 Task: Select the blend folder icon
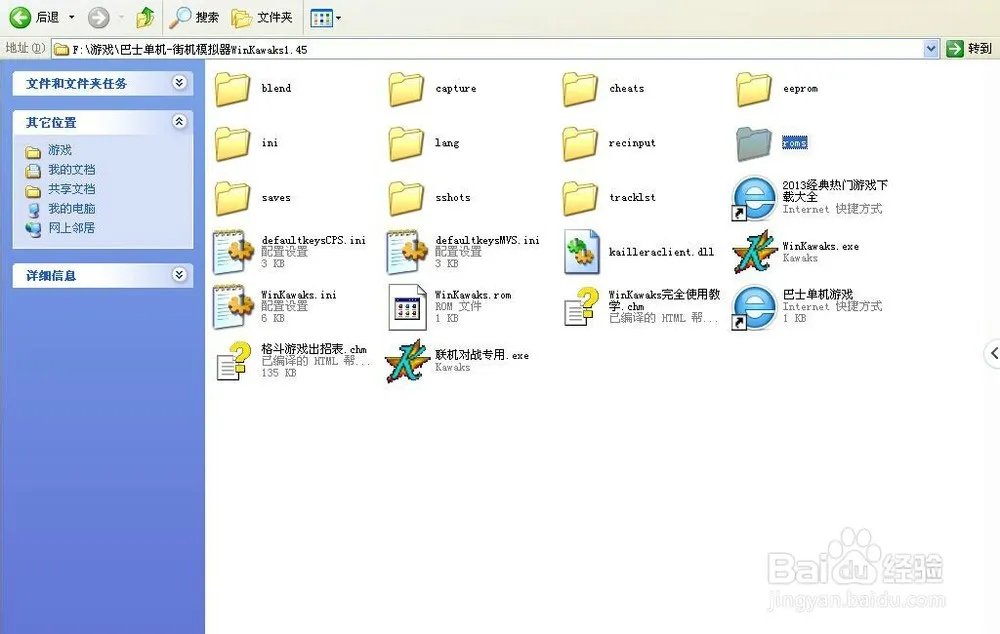[x=232, y=89]
